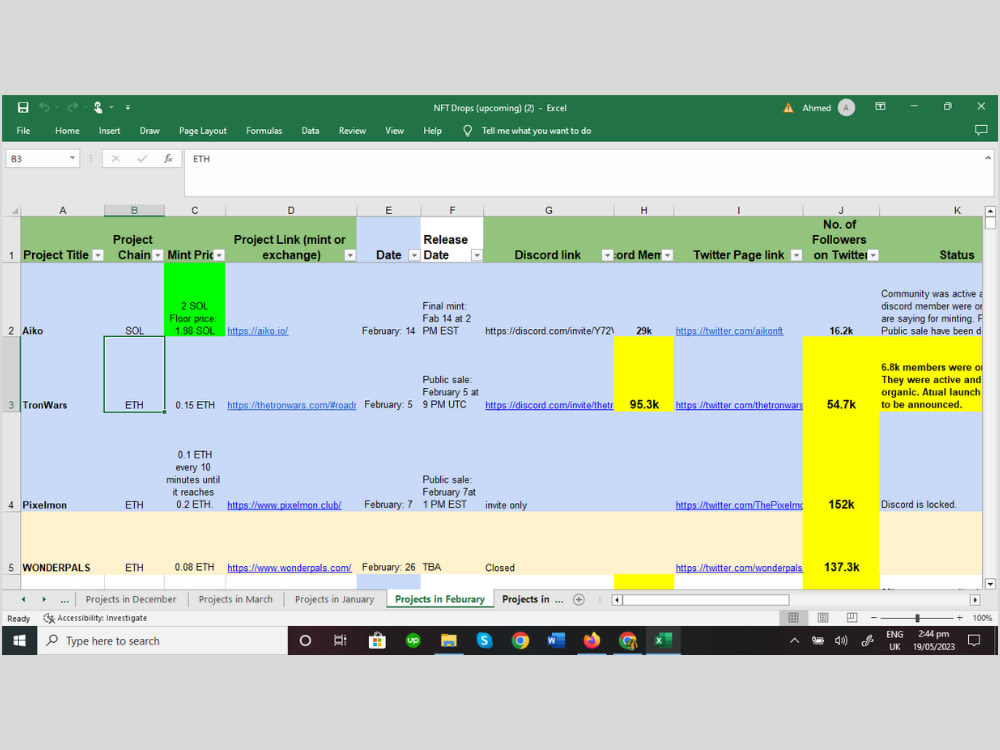Select the 152k followers cell
This screenshot has width=1000, height=750.
841,462
